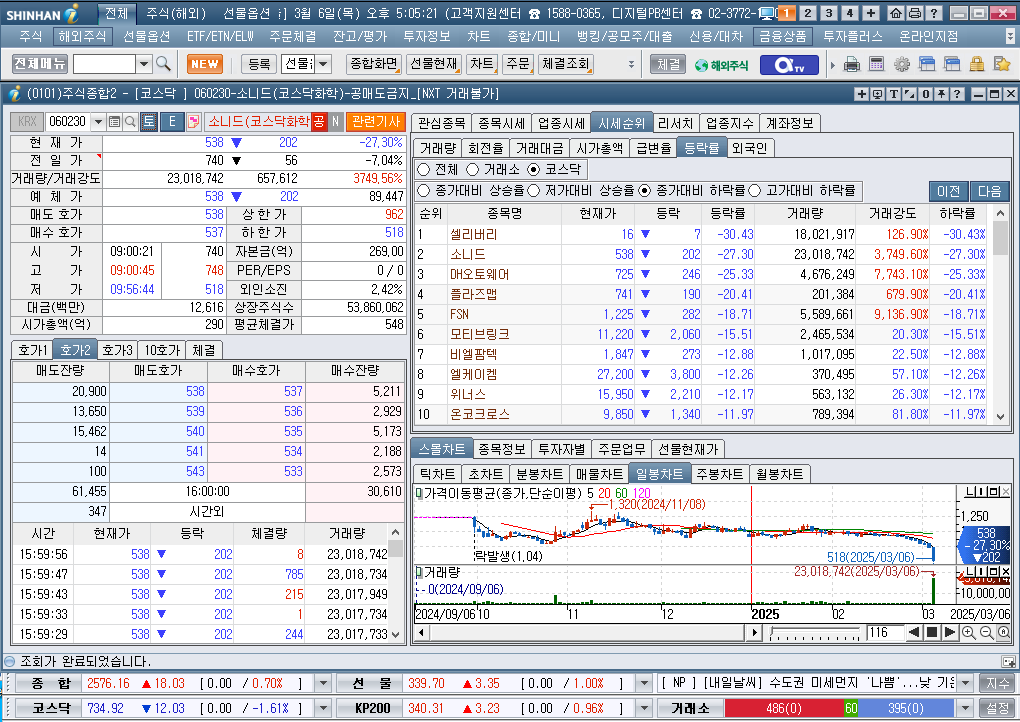The height and width of the screenshot is (722, 1020).
Task: Open dropdown beside the KP200 ticker
Action: click(644, 708)
